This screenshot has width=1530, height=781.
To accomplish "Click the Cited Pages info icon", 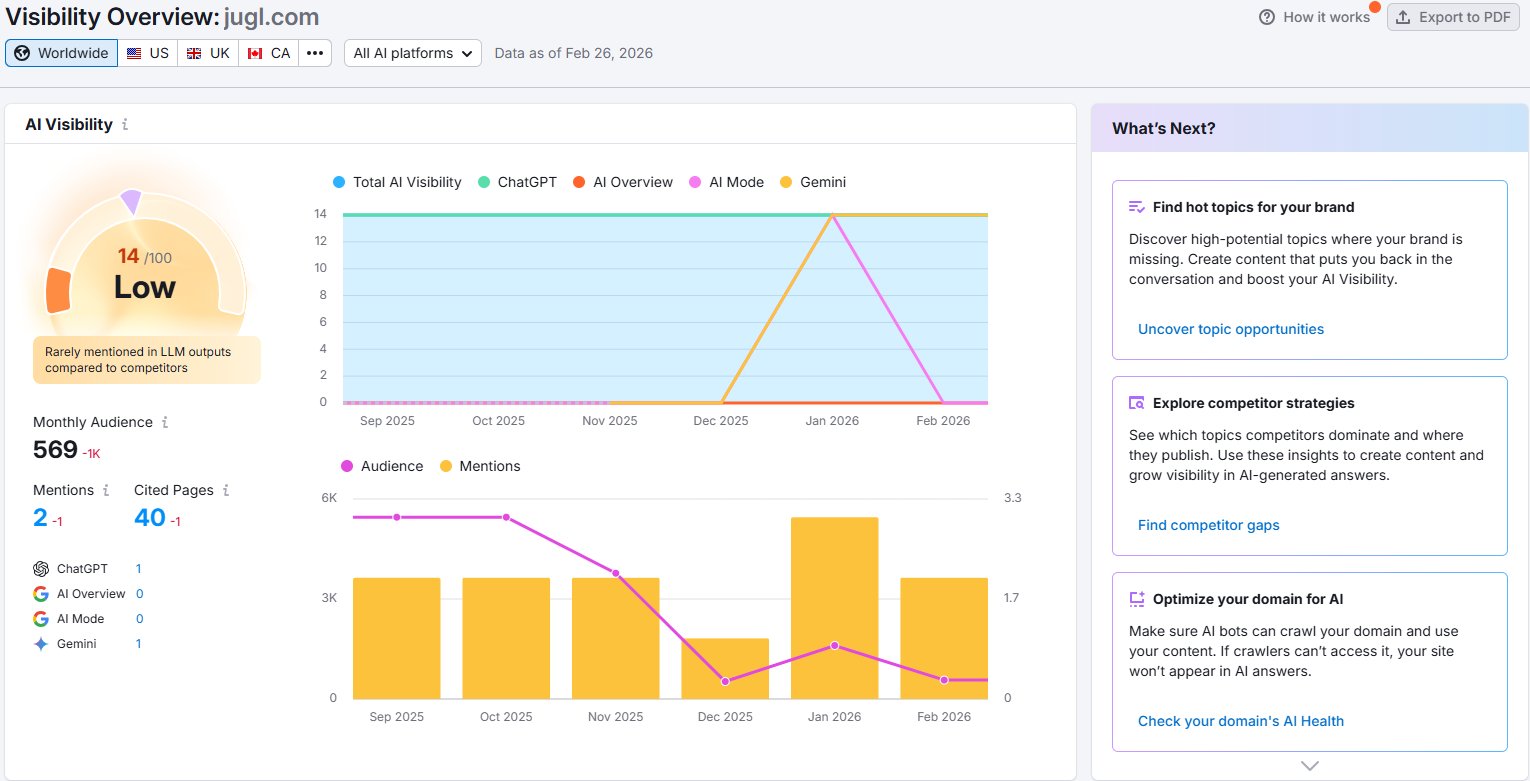I will click(226, 490).
